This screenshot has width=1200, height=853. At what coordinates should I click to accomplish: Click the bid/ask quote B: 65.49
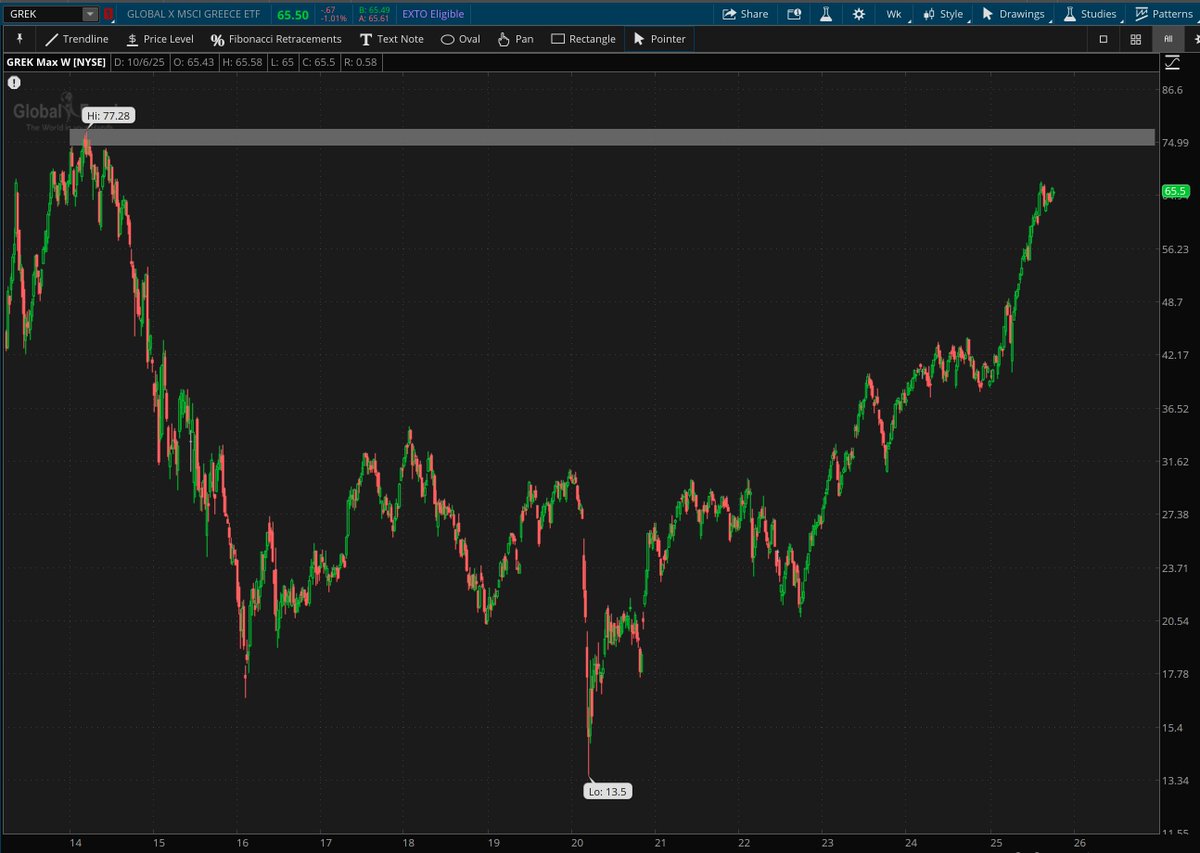374,10
